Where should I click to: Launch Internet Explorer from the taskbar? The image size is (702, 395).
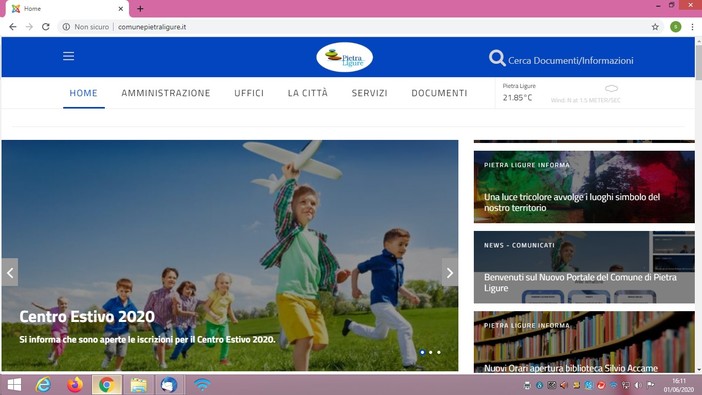[43, 385]
